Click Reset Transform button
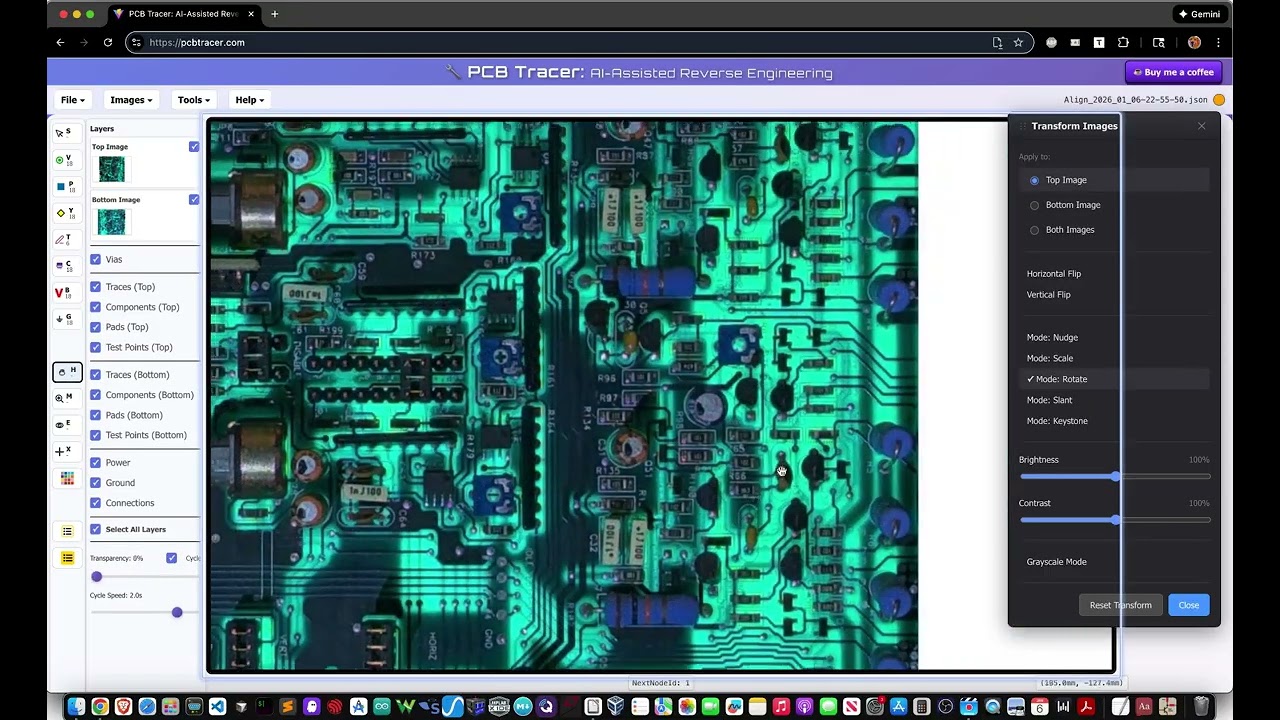Image resolution: width=1280 pixels, height=720 pixels. pos(1120,605)
